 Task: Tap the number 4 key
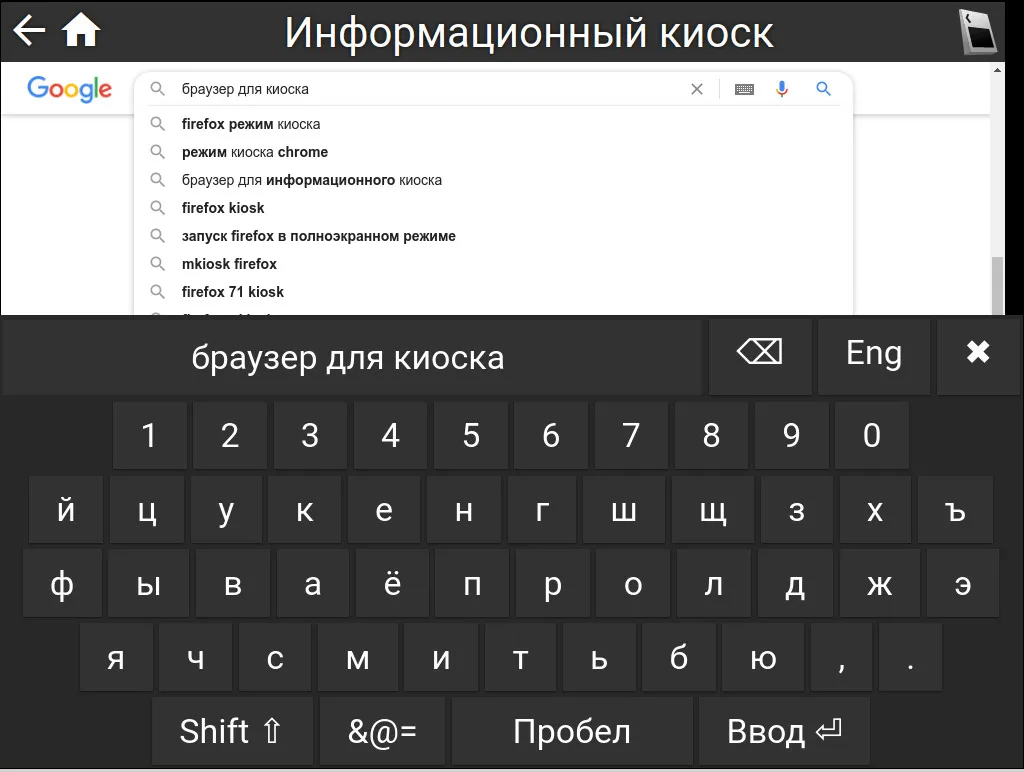[391, 435]
